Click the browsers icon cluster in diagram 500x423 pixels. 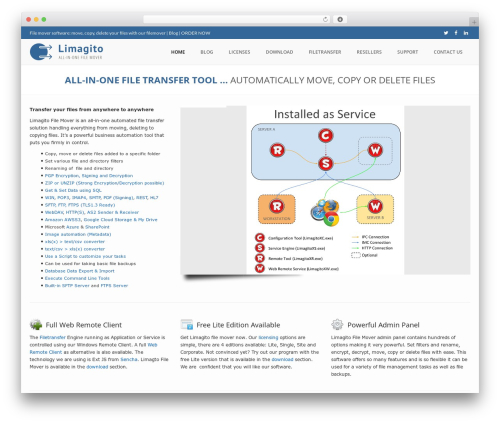(325, 213)
